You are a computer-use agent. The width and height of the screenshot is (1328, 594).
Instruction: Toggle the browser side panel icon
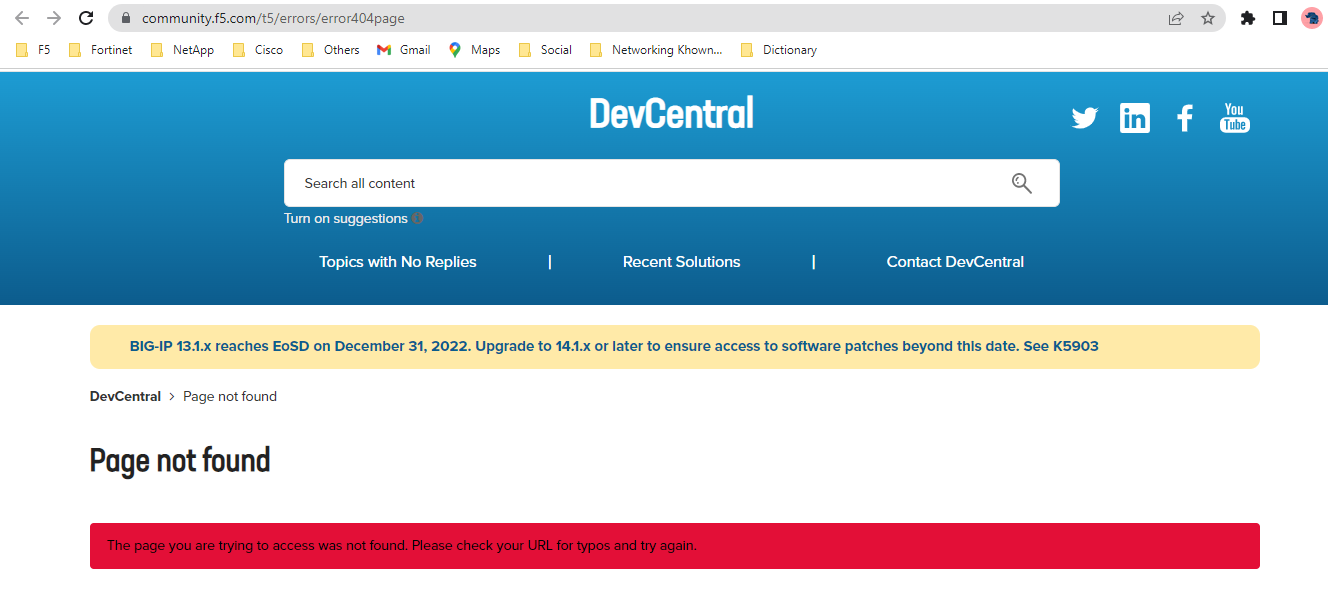click(x=1279, y=18)
